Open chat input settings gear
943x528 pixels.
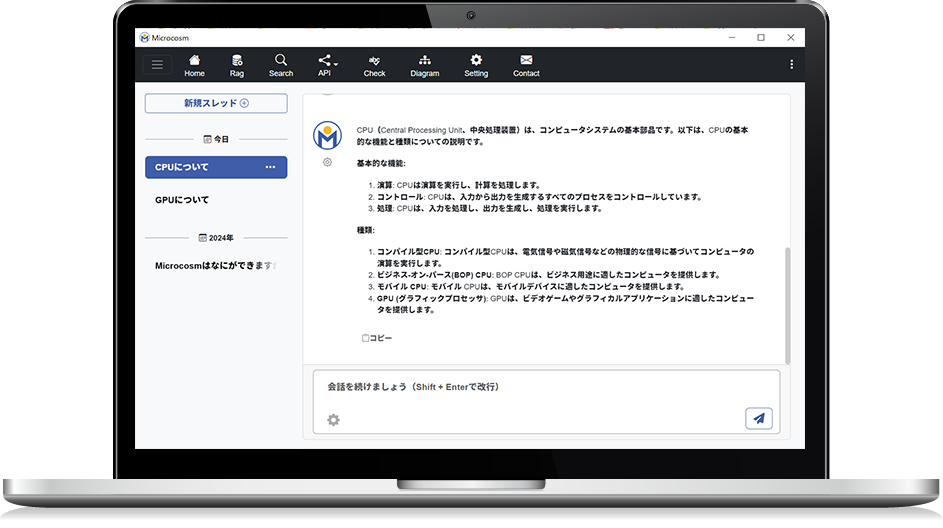[333, 420]
